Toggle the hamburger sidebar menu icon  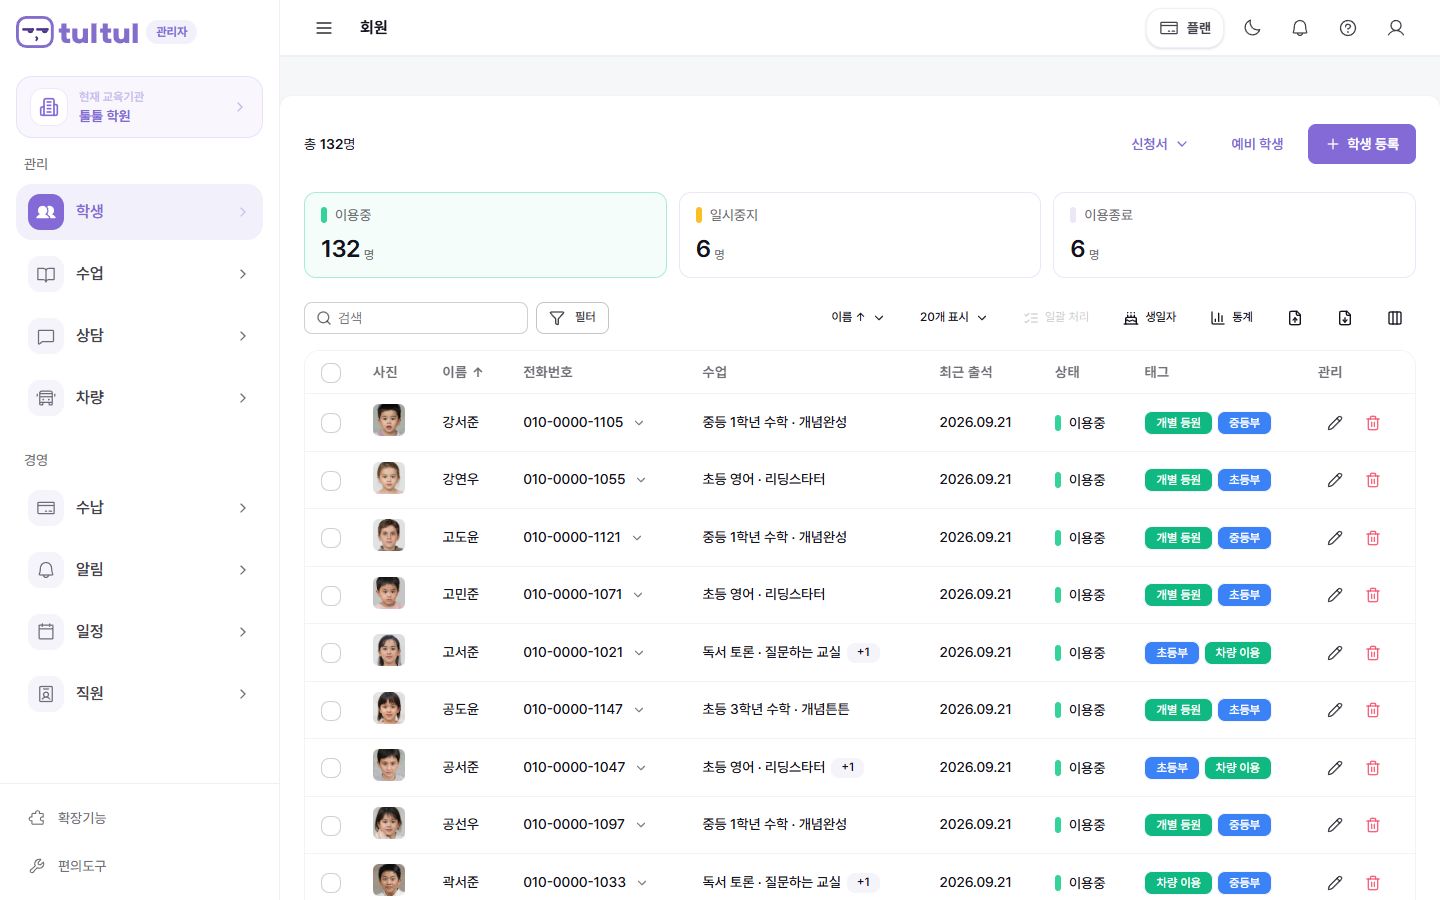point(324,28)
